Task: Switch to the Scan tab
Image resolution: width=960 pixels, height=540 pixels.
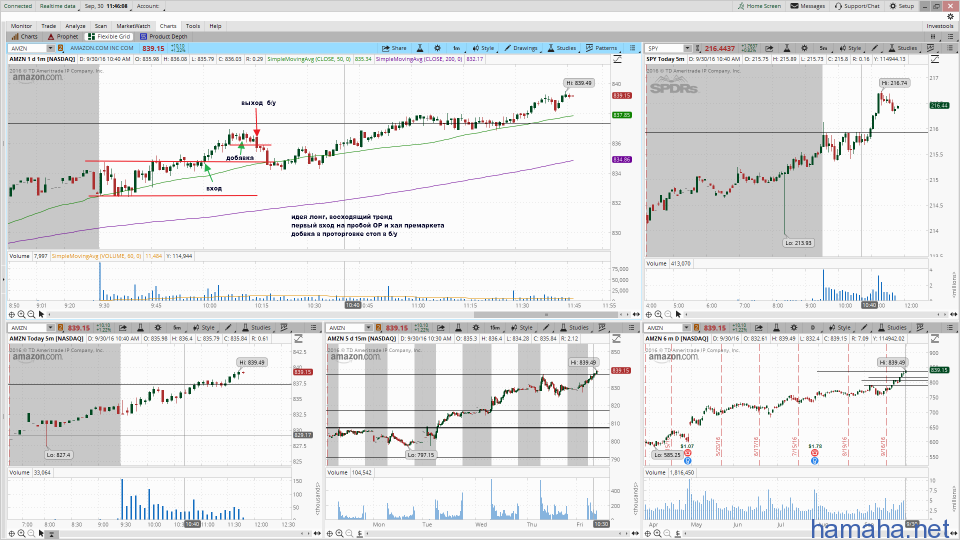Action: [x=100, y=26]
